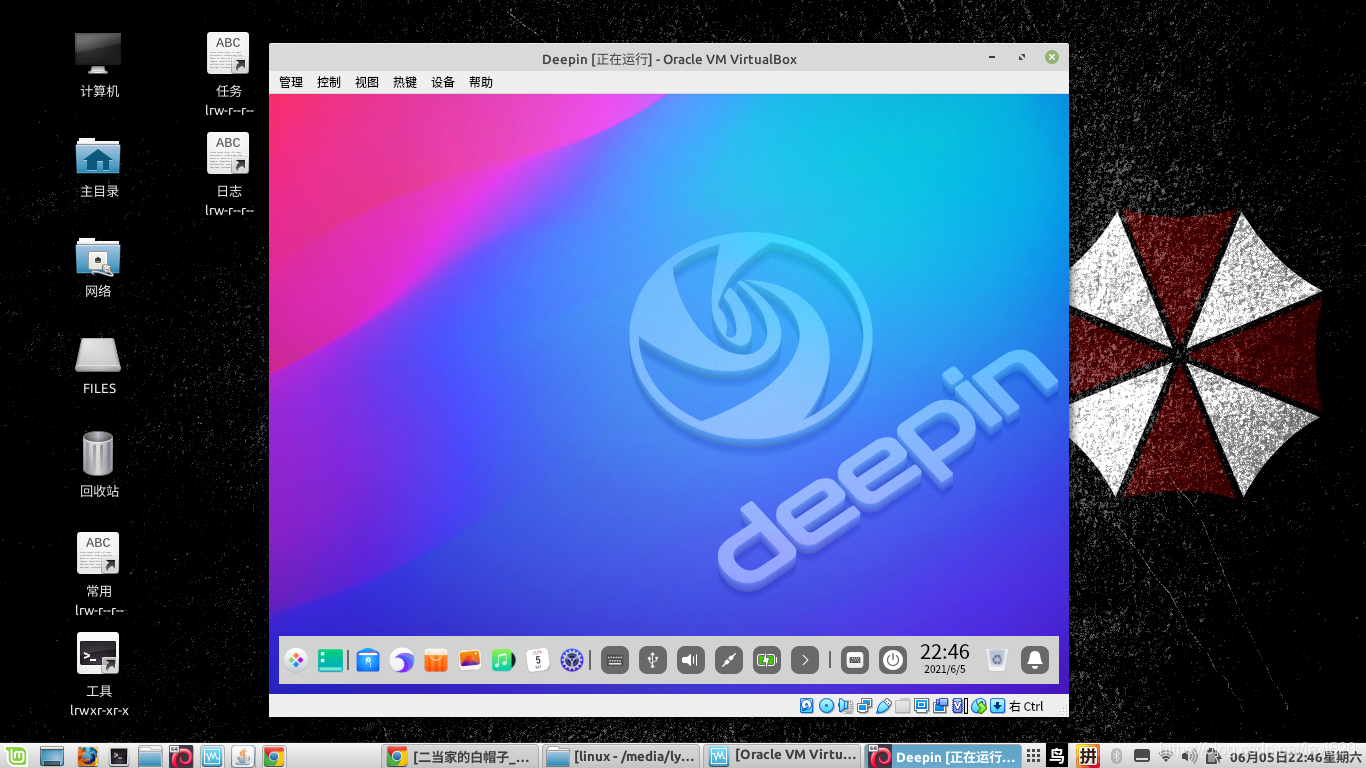1366x768 pixels.
Task: Click the Deepin [正在运行] taskbar window button
Action: point(944,756)
